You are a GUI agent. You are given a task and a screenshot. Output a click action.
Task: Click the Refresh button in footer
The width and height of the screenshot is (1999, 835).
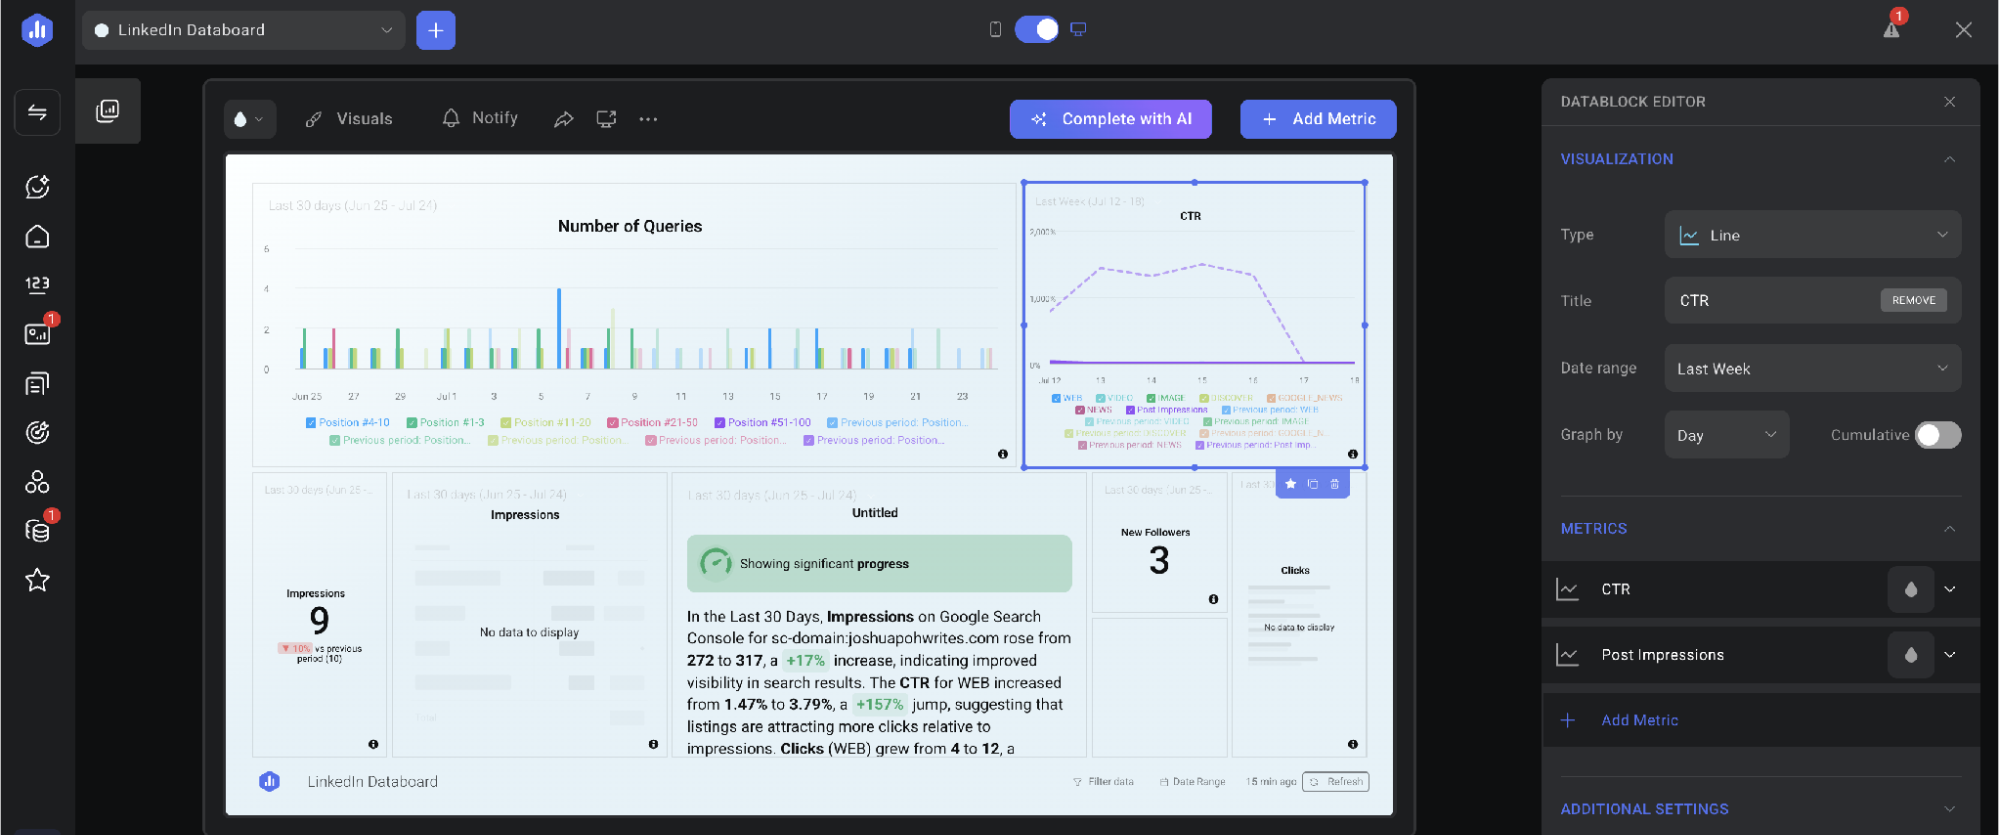click(1335, 782)
